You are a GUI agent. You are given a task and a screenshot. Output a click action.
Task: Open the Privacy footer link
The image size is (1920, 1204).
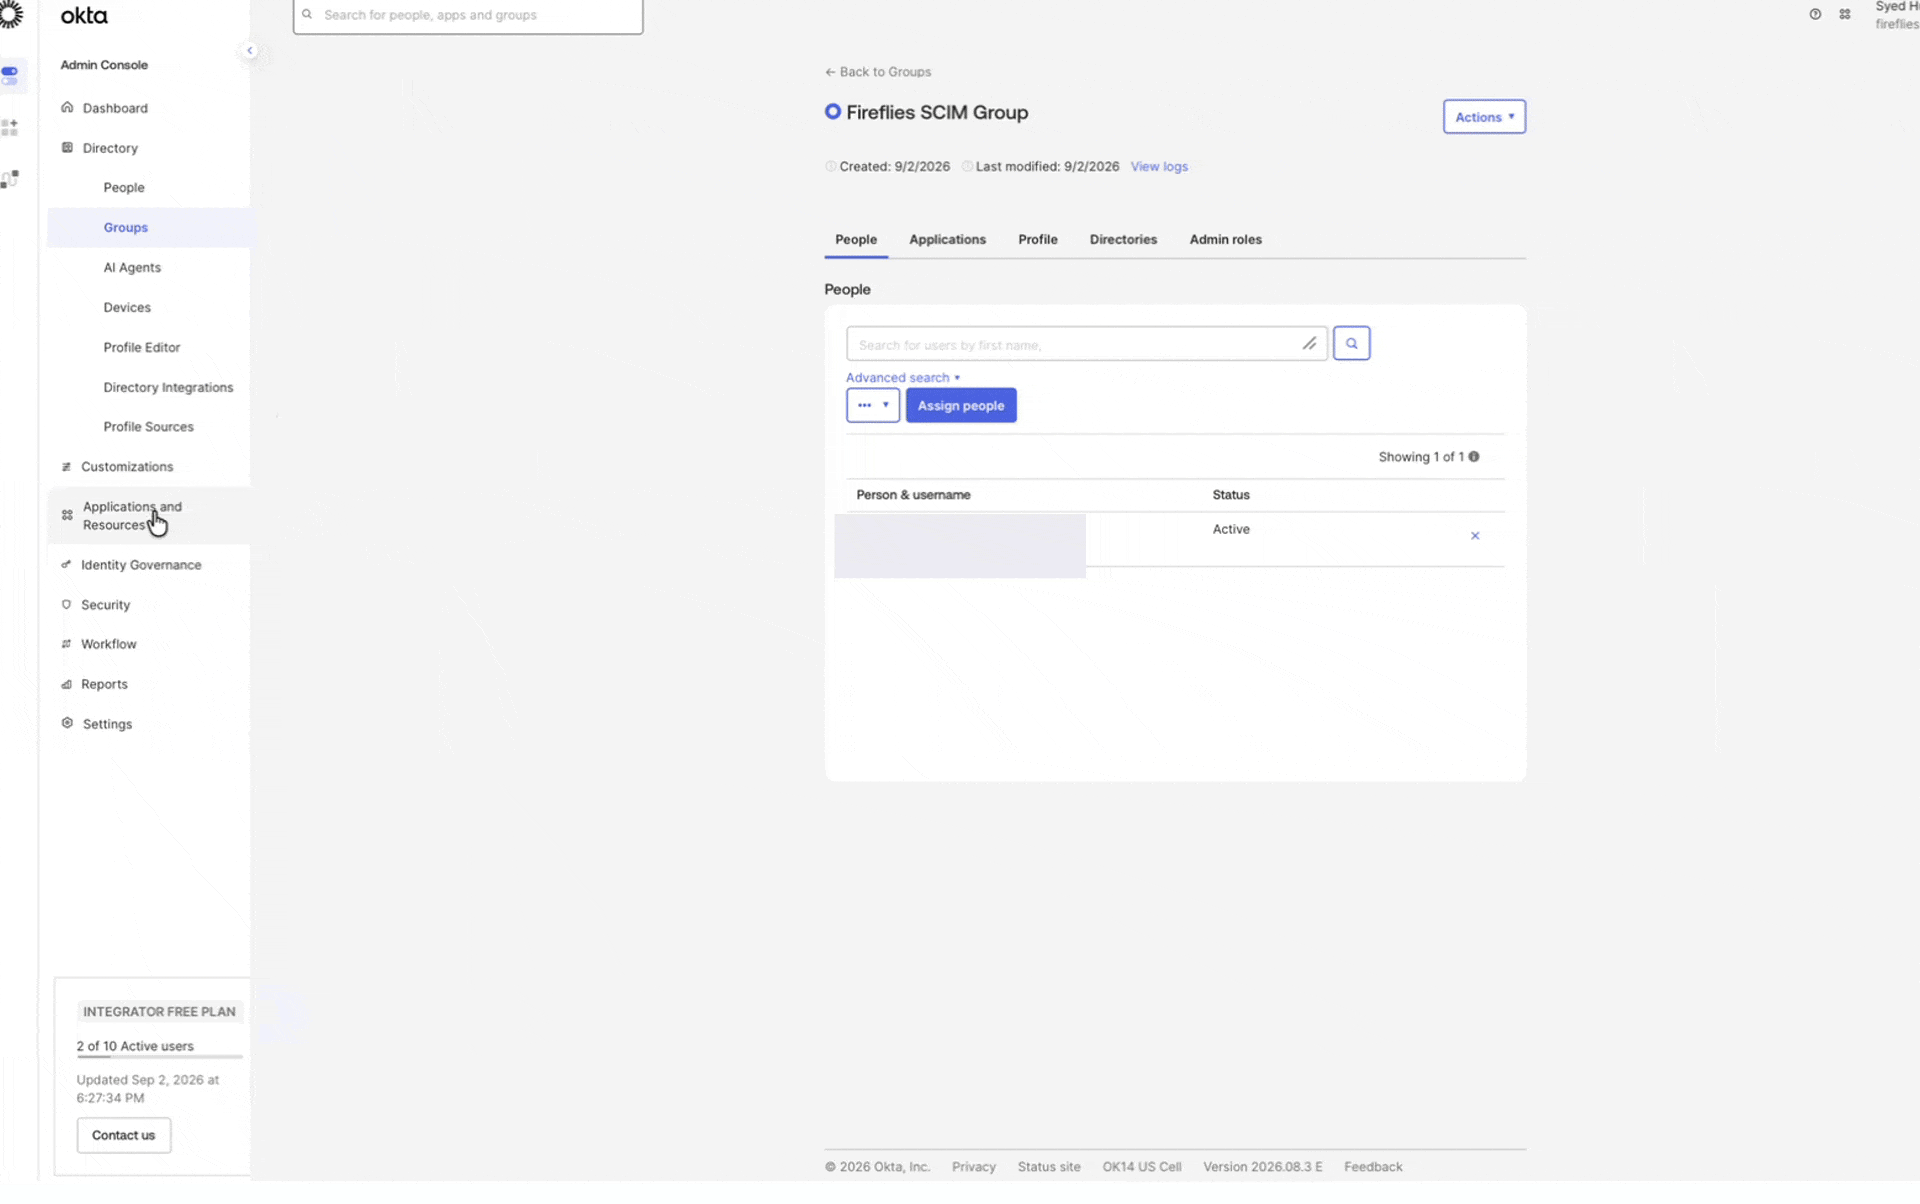click(x=973, y=1167)
